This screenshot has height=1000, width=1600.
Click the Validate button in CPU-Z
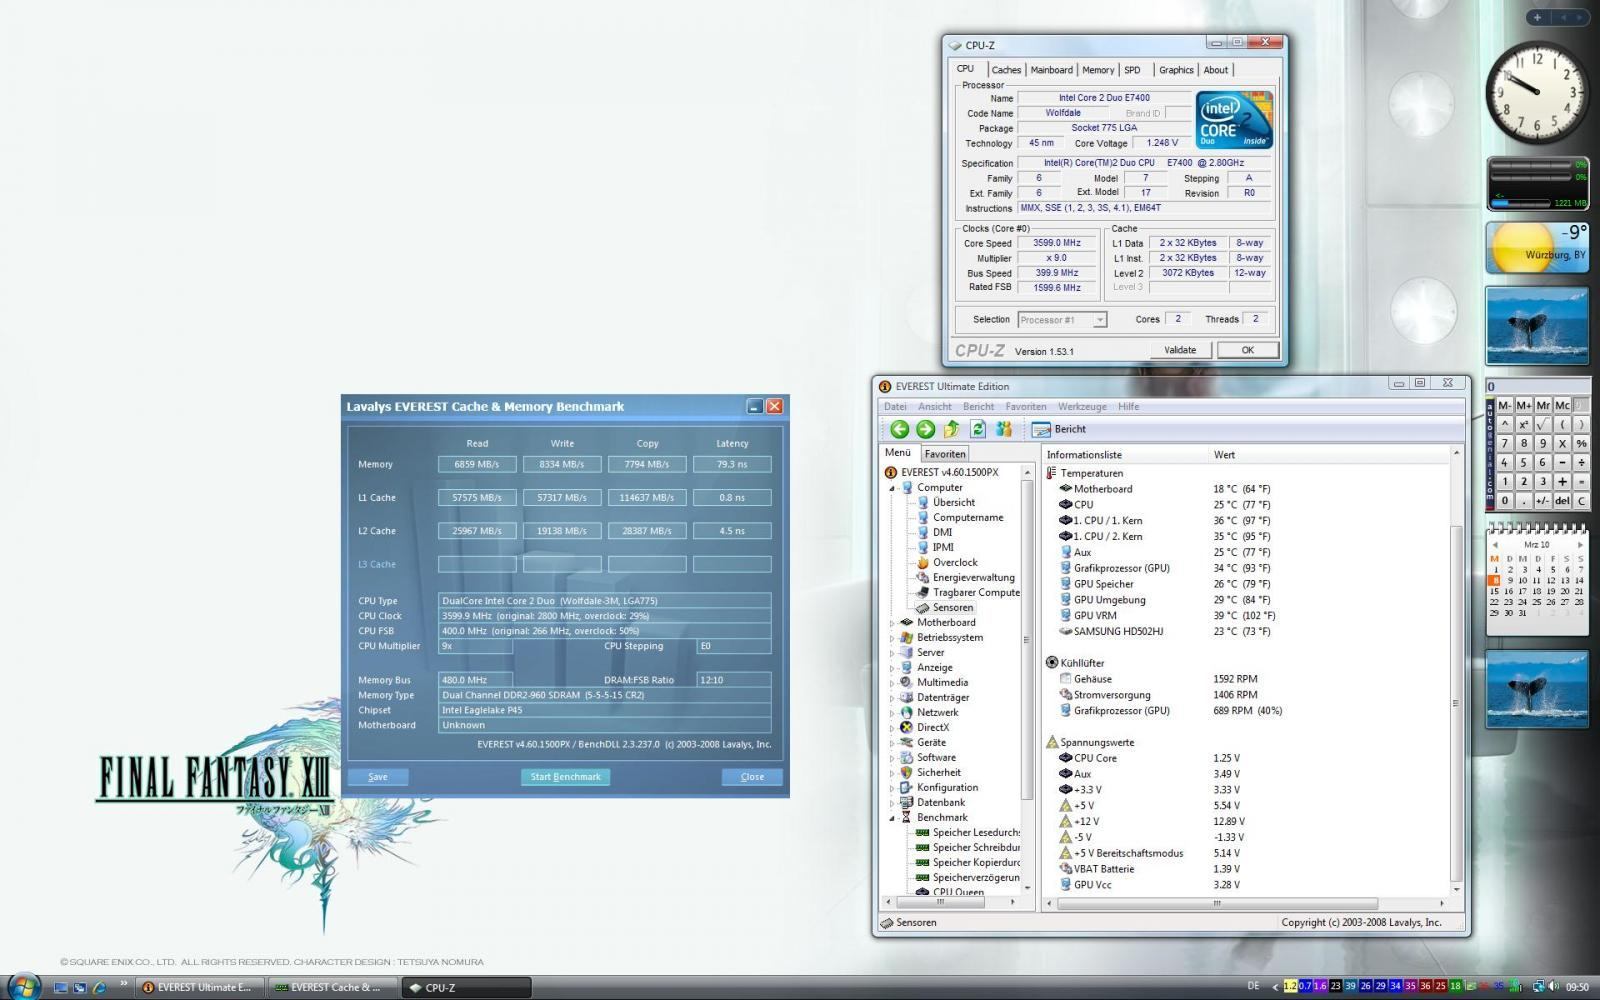tap(1180, 350)
